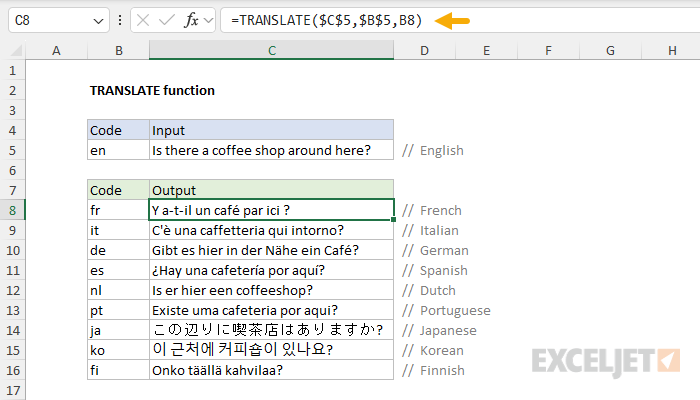Click the 'fr' code cell
Image resolution: width=700 pixels, height=400 pixels.
point(119,210)
